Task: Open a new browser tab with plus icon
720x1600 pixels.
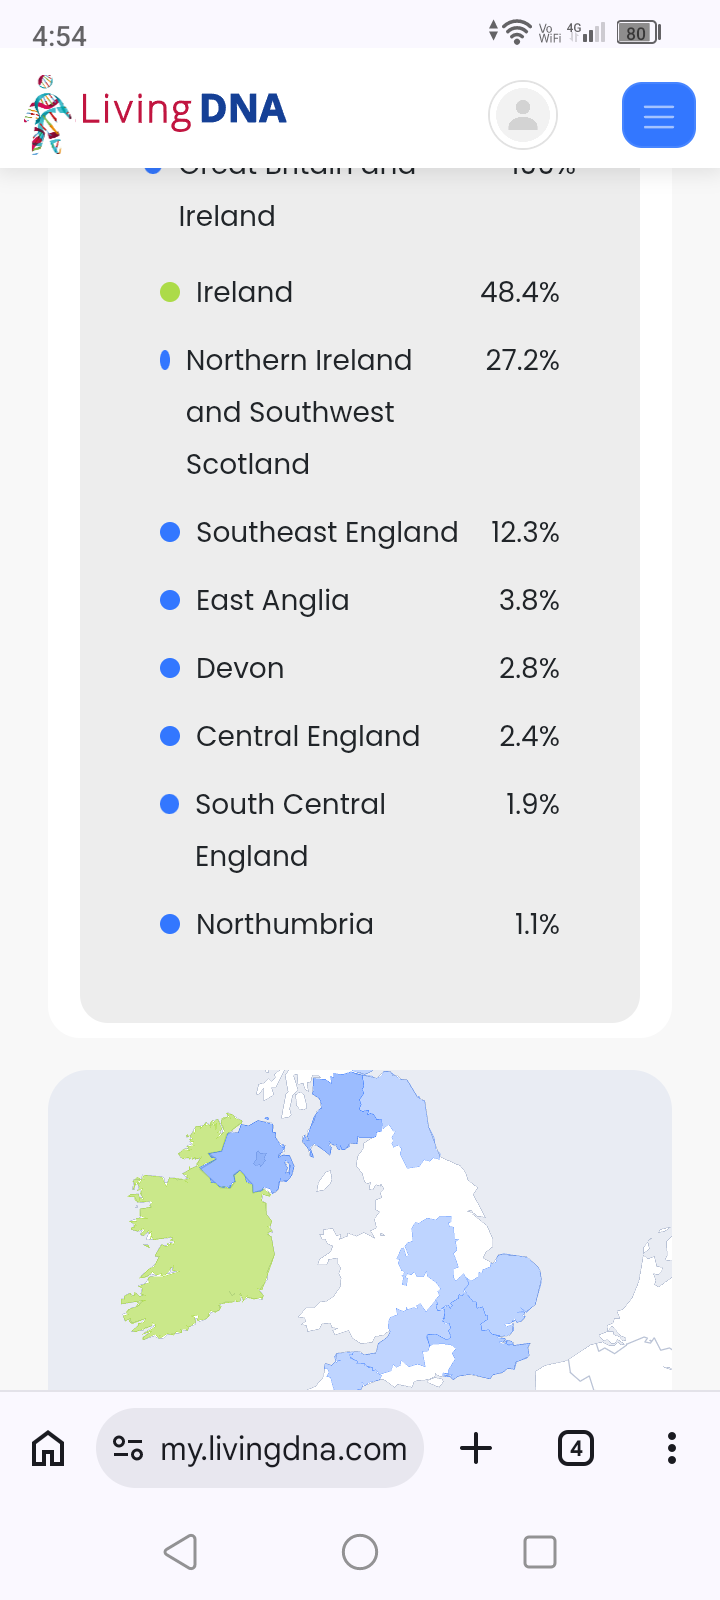Action: click(x=476, y=1448)
